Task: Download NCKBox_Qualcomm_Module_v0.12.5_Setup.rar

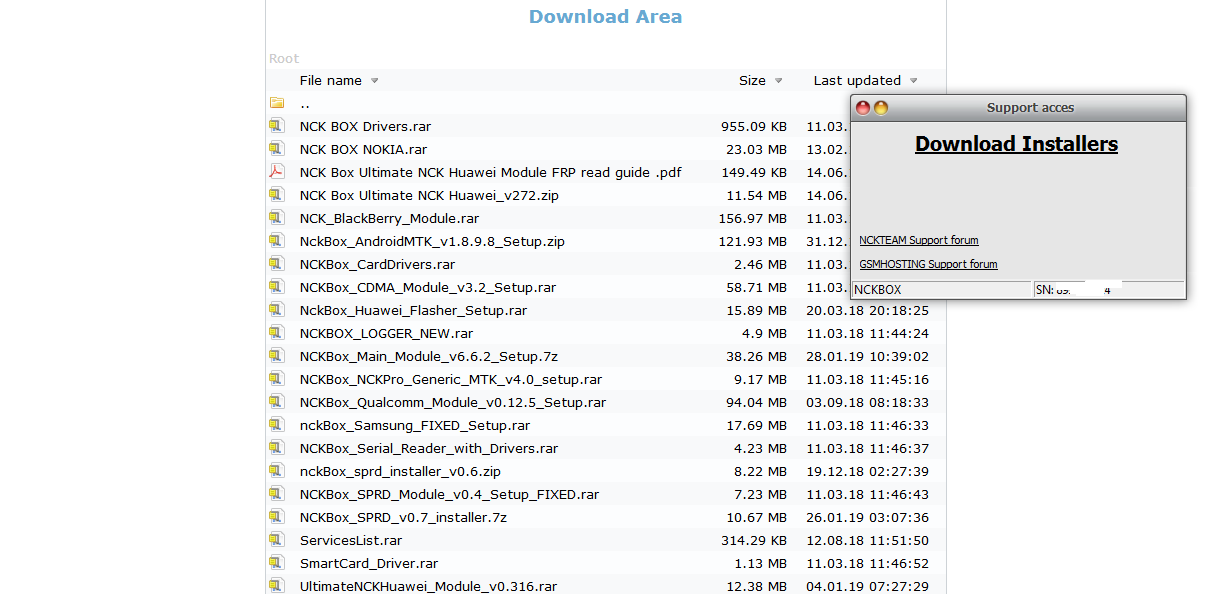Action: [453, 403]
